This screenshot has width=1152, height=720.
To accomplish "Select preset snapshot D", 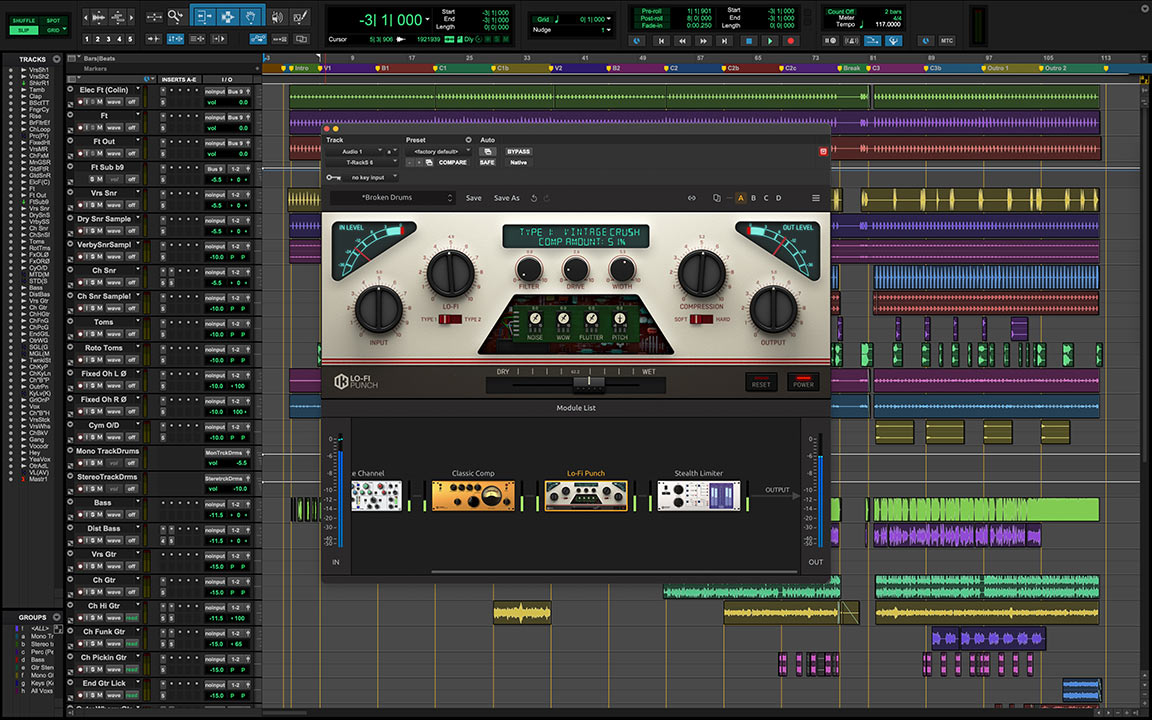I will (778, 198).
